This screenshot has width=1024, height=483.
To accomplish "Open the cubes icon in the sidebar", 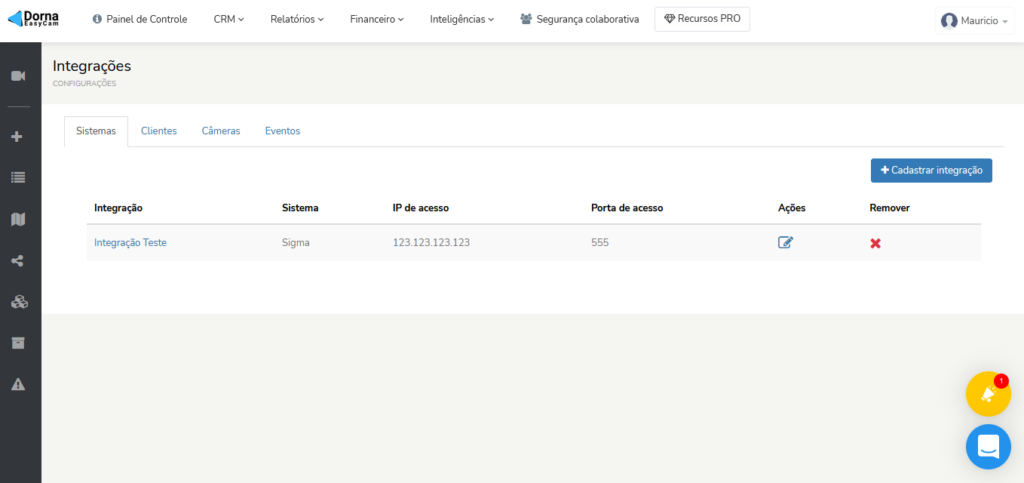I will [x=19, y=302].
